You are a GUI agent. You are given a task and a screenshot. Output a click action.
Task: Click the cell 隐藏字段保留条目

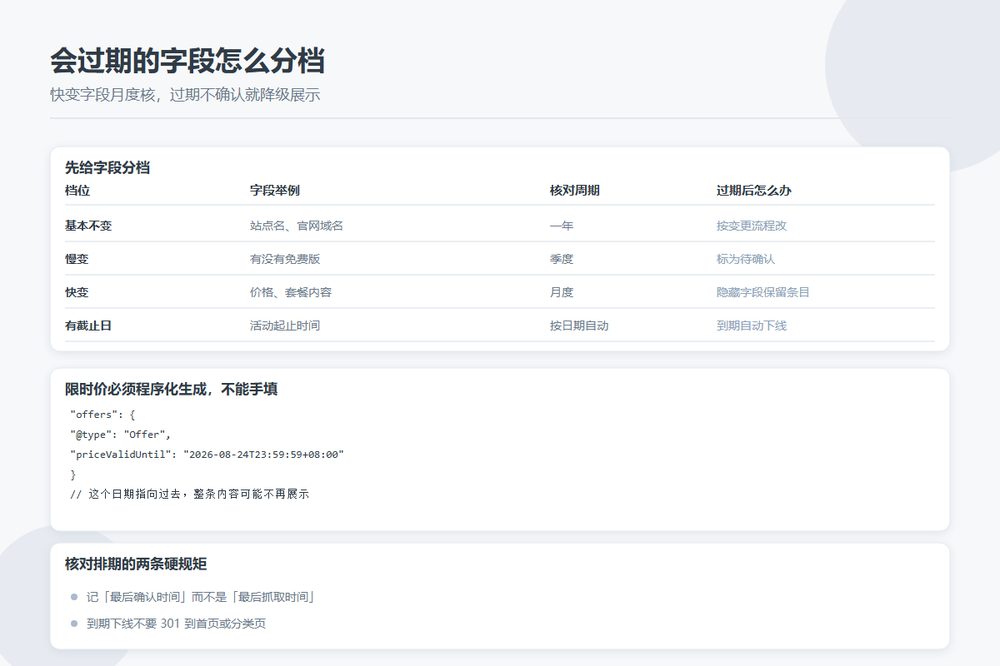click(x=763, y=292)
